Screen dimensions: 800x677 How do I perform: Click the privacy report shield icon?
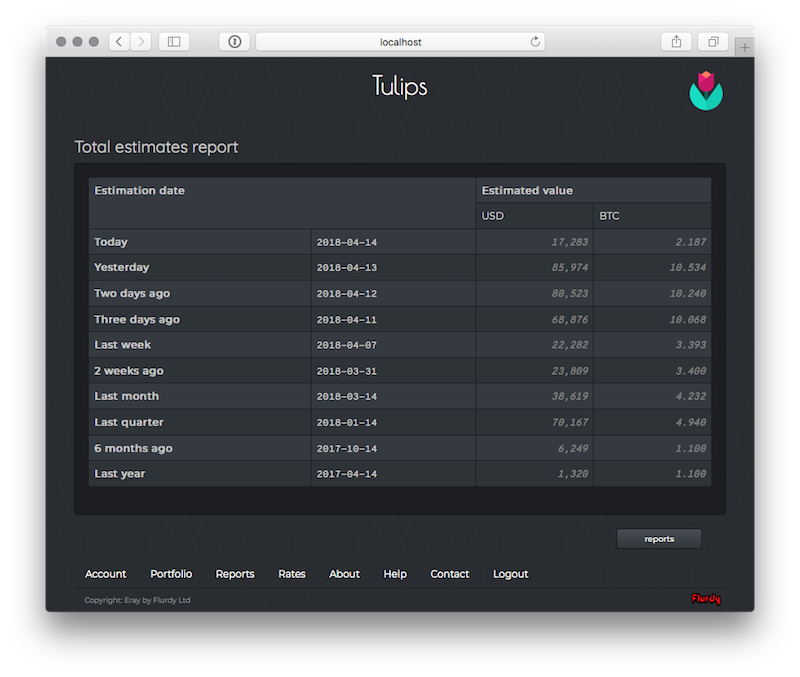click(234, 41)
